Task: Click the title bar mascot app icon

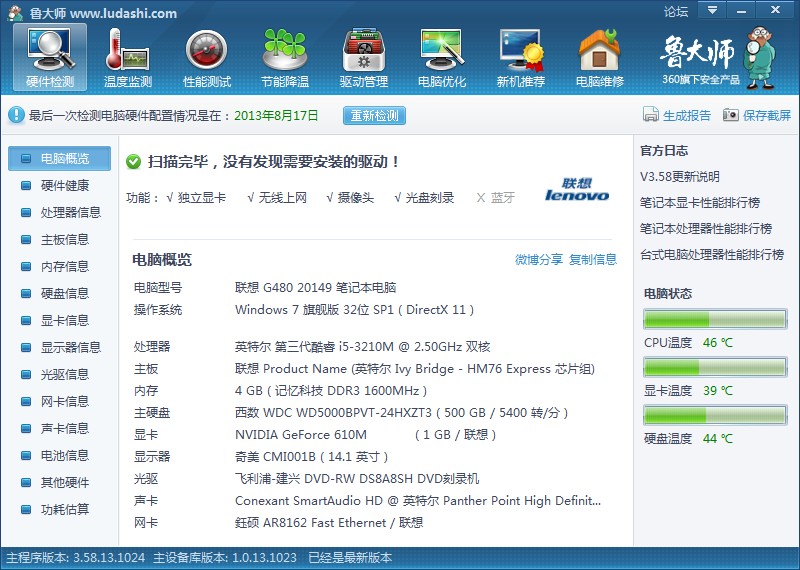Action: point(15,13)
